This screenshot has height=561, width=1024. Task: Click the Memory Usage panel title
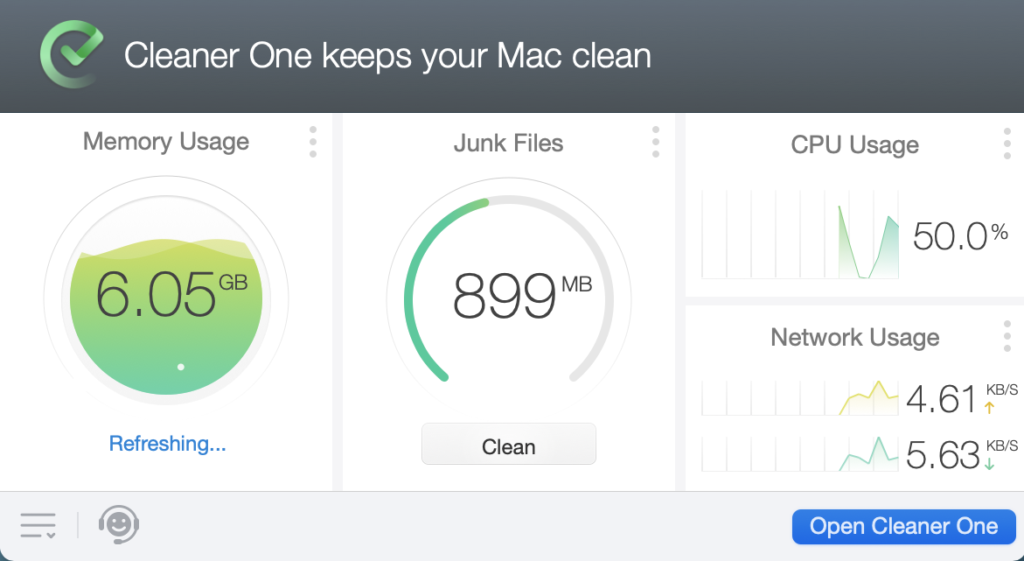(166, 142)
